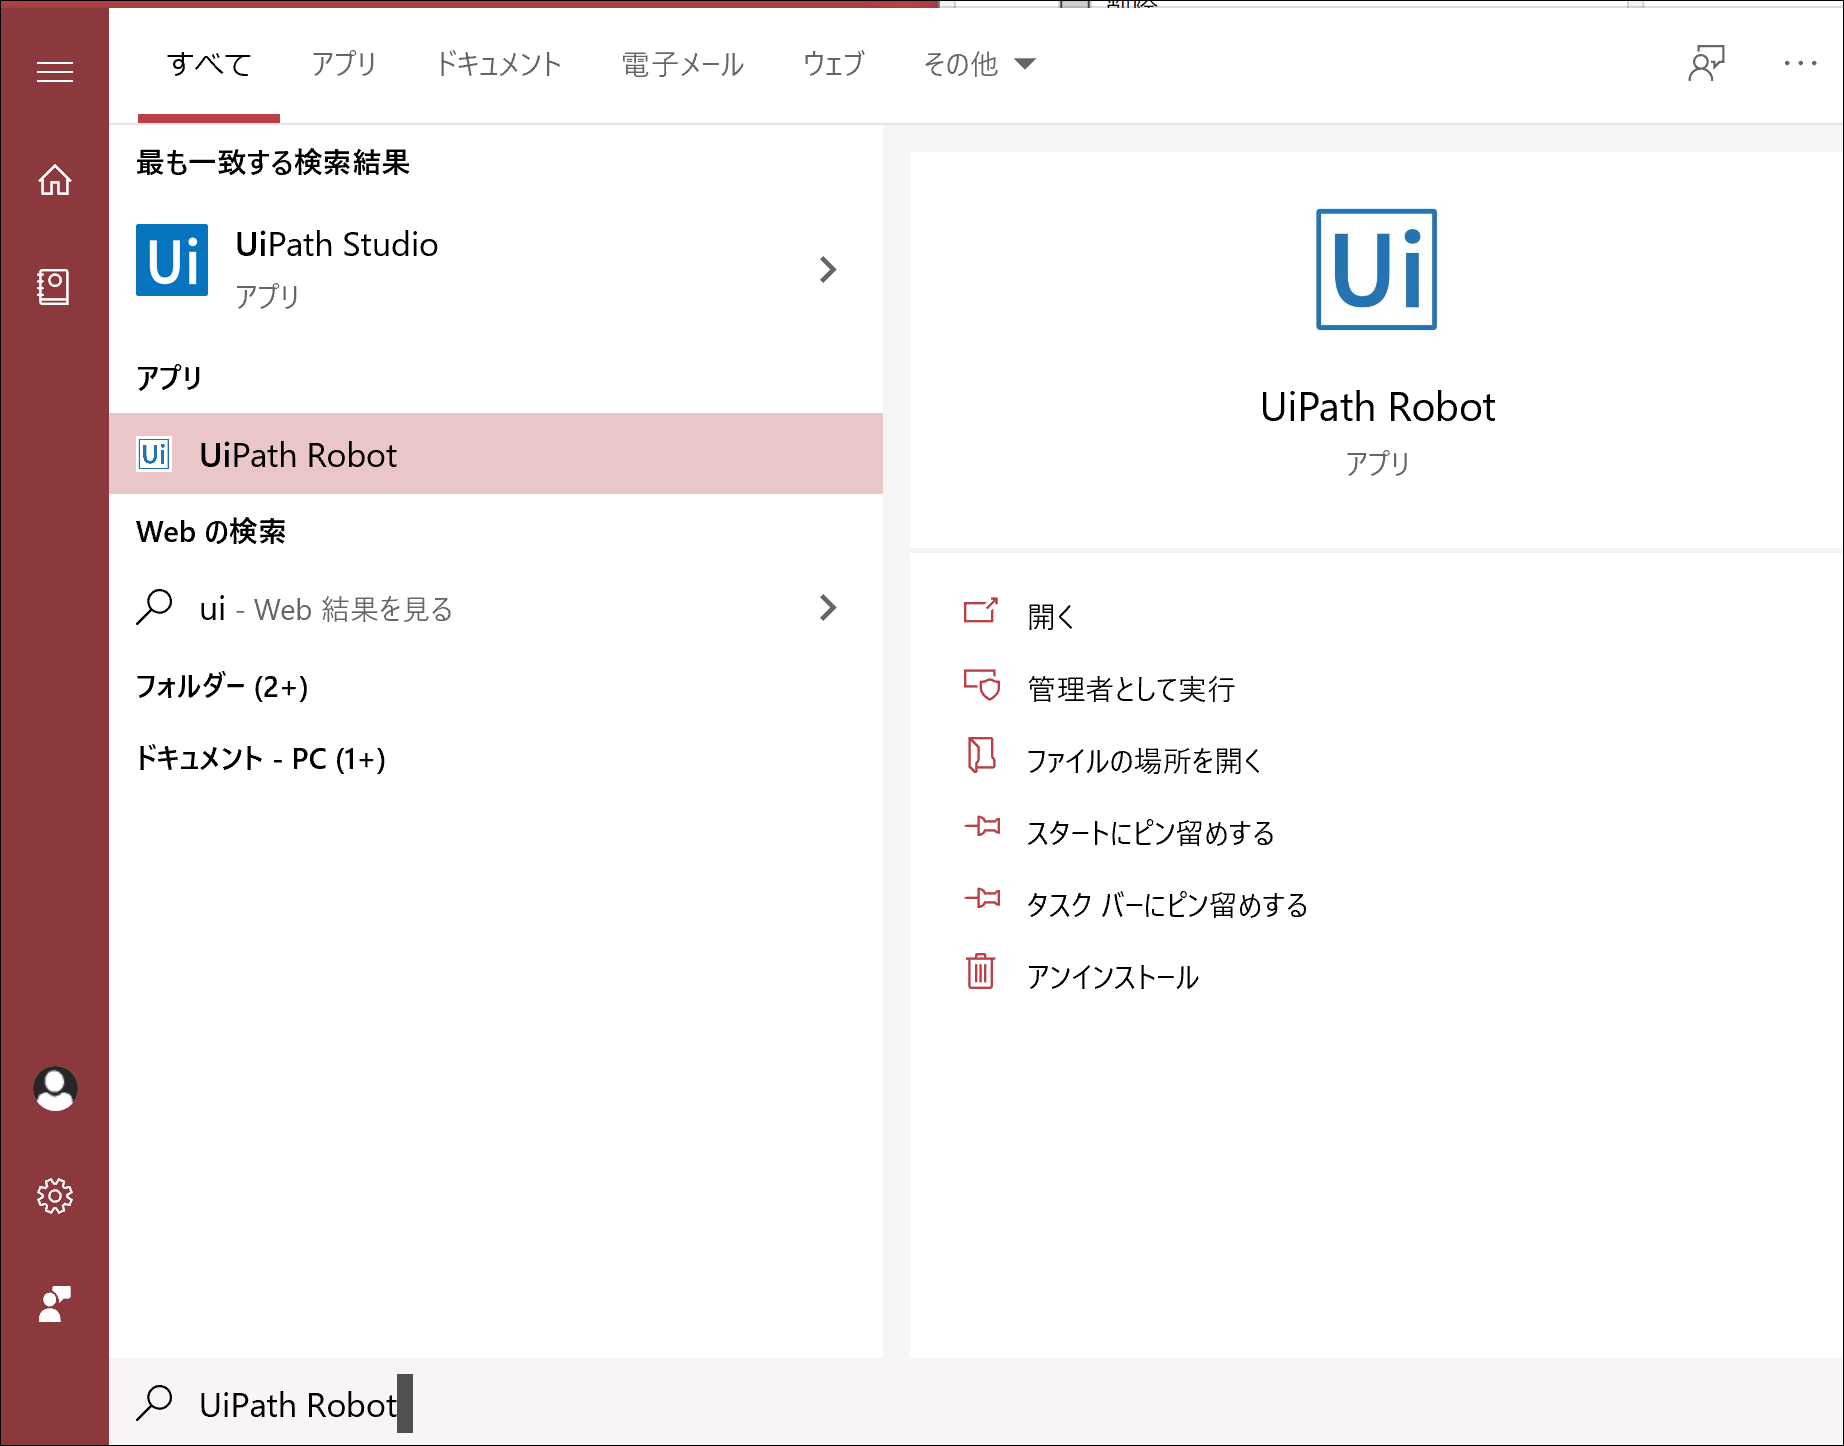
Task: Select the UiPath Studio best match
Action: click(x=496, y=269)
